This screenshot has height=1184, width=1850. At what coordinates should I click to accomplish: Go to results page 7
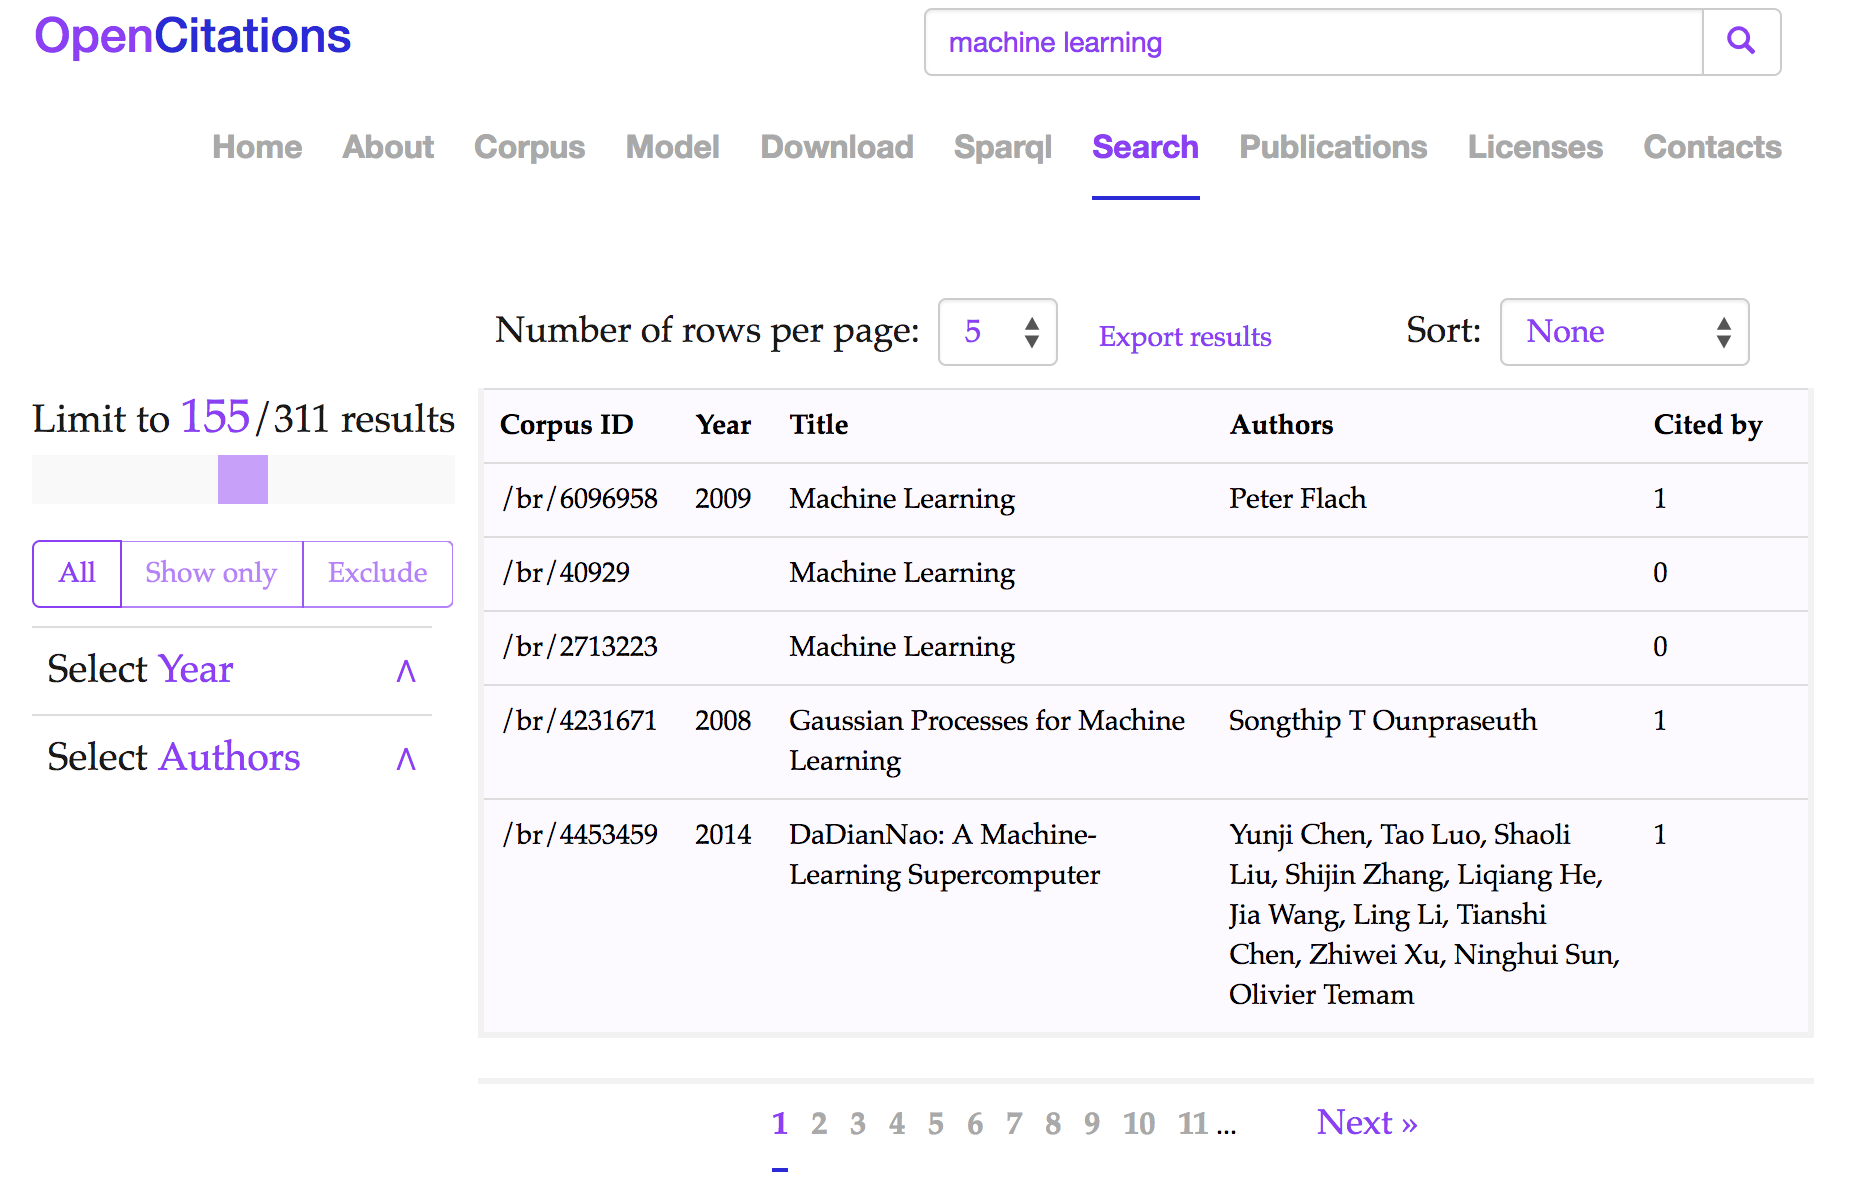[1014, 1124]
